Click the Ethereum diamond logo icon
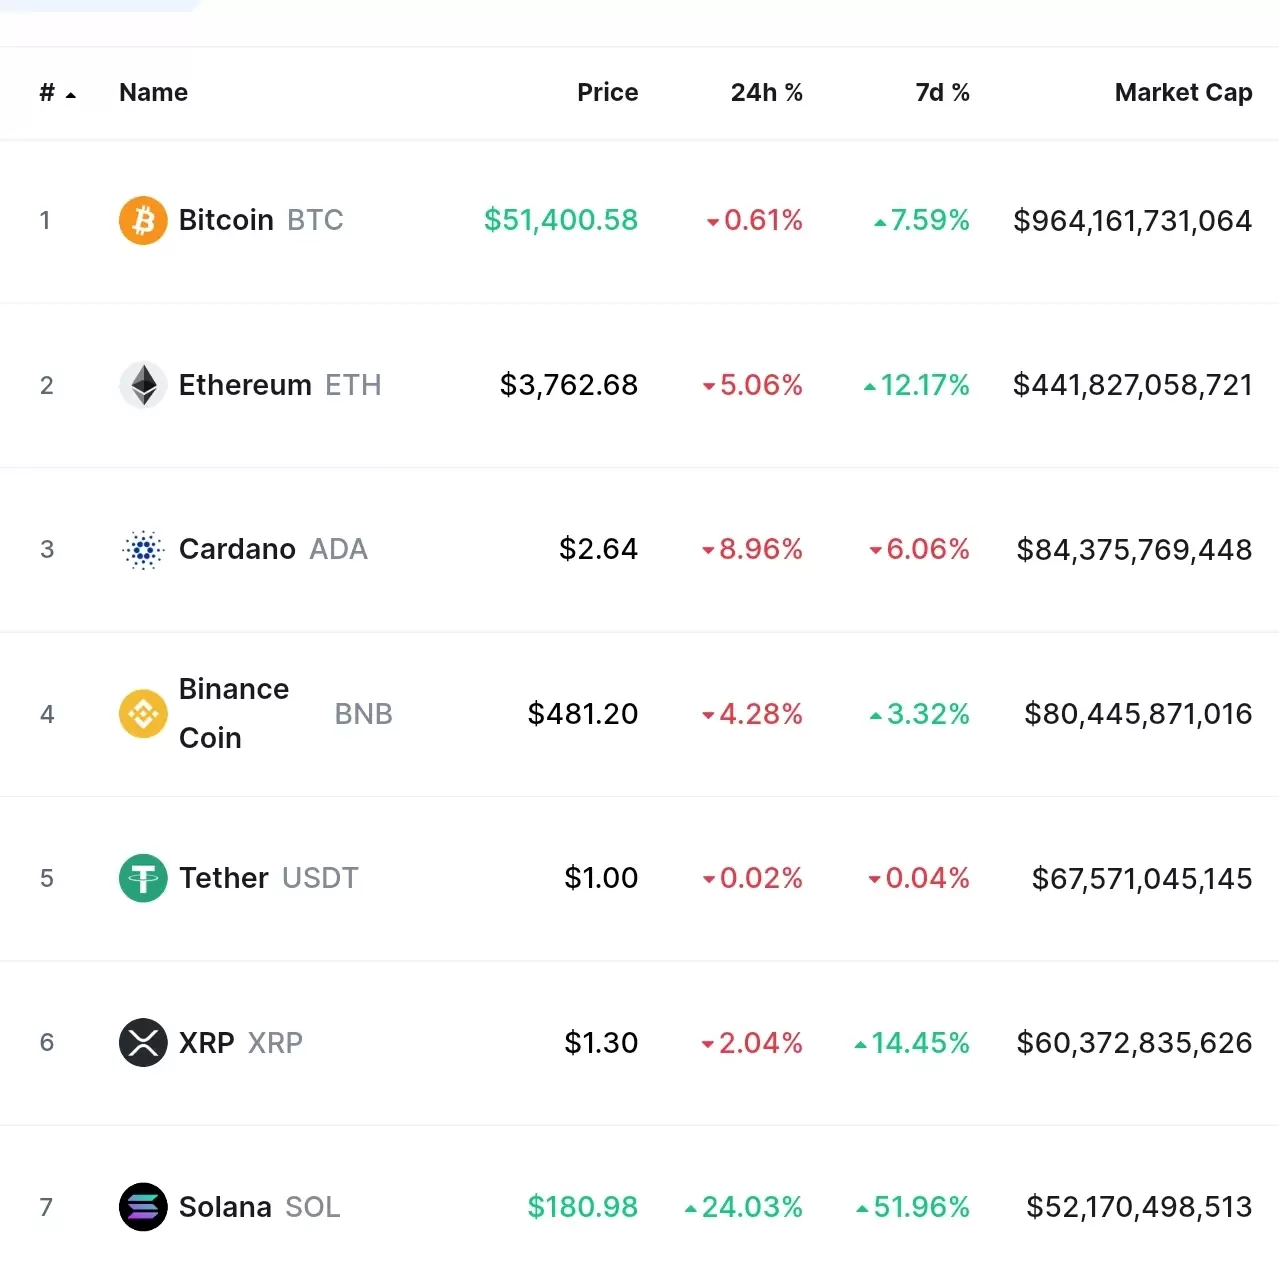The height and width of the screenshot is (1284, 1279). pyautogui.click(x=143, y=385)
